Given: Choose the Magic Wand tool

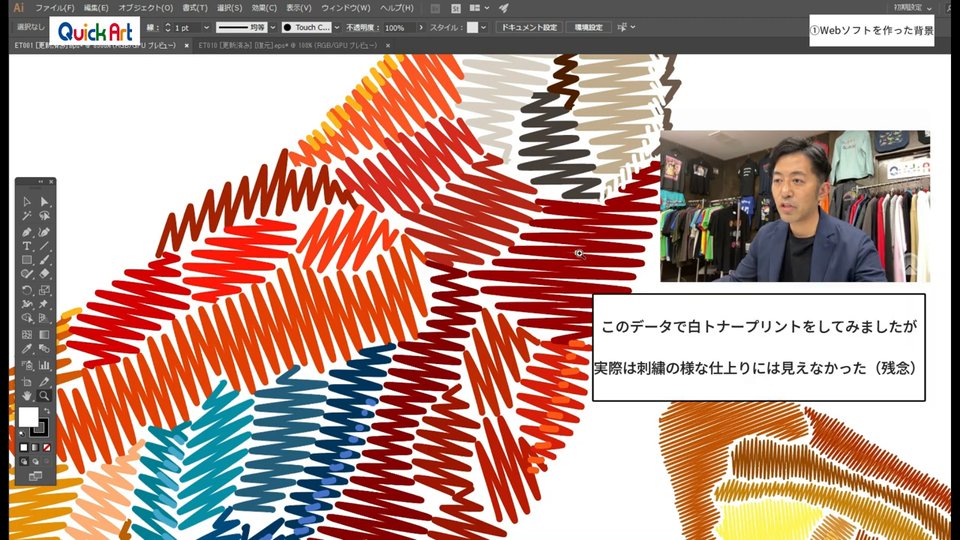Looking at the screenshot, I should (x=27, y=216).
